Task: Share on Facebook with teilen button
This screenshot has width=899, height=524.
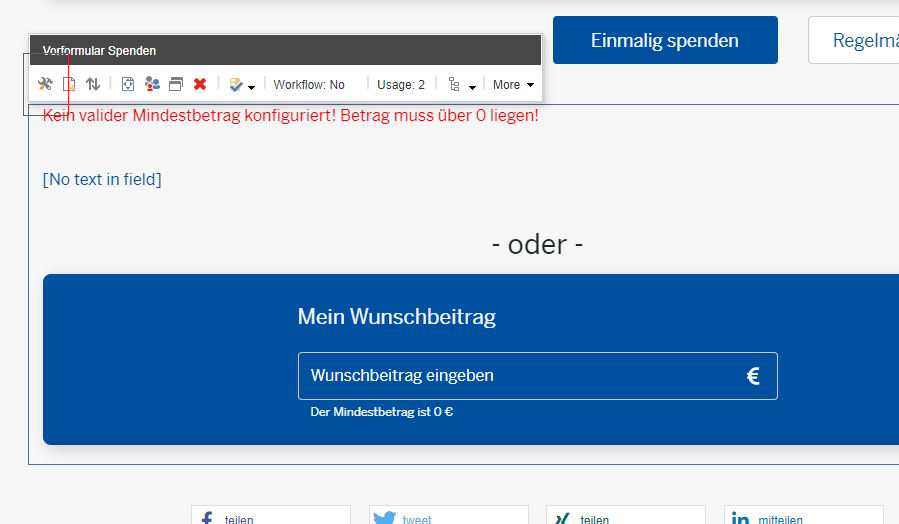Action: click(x=270, y=516)
